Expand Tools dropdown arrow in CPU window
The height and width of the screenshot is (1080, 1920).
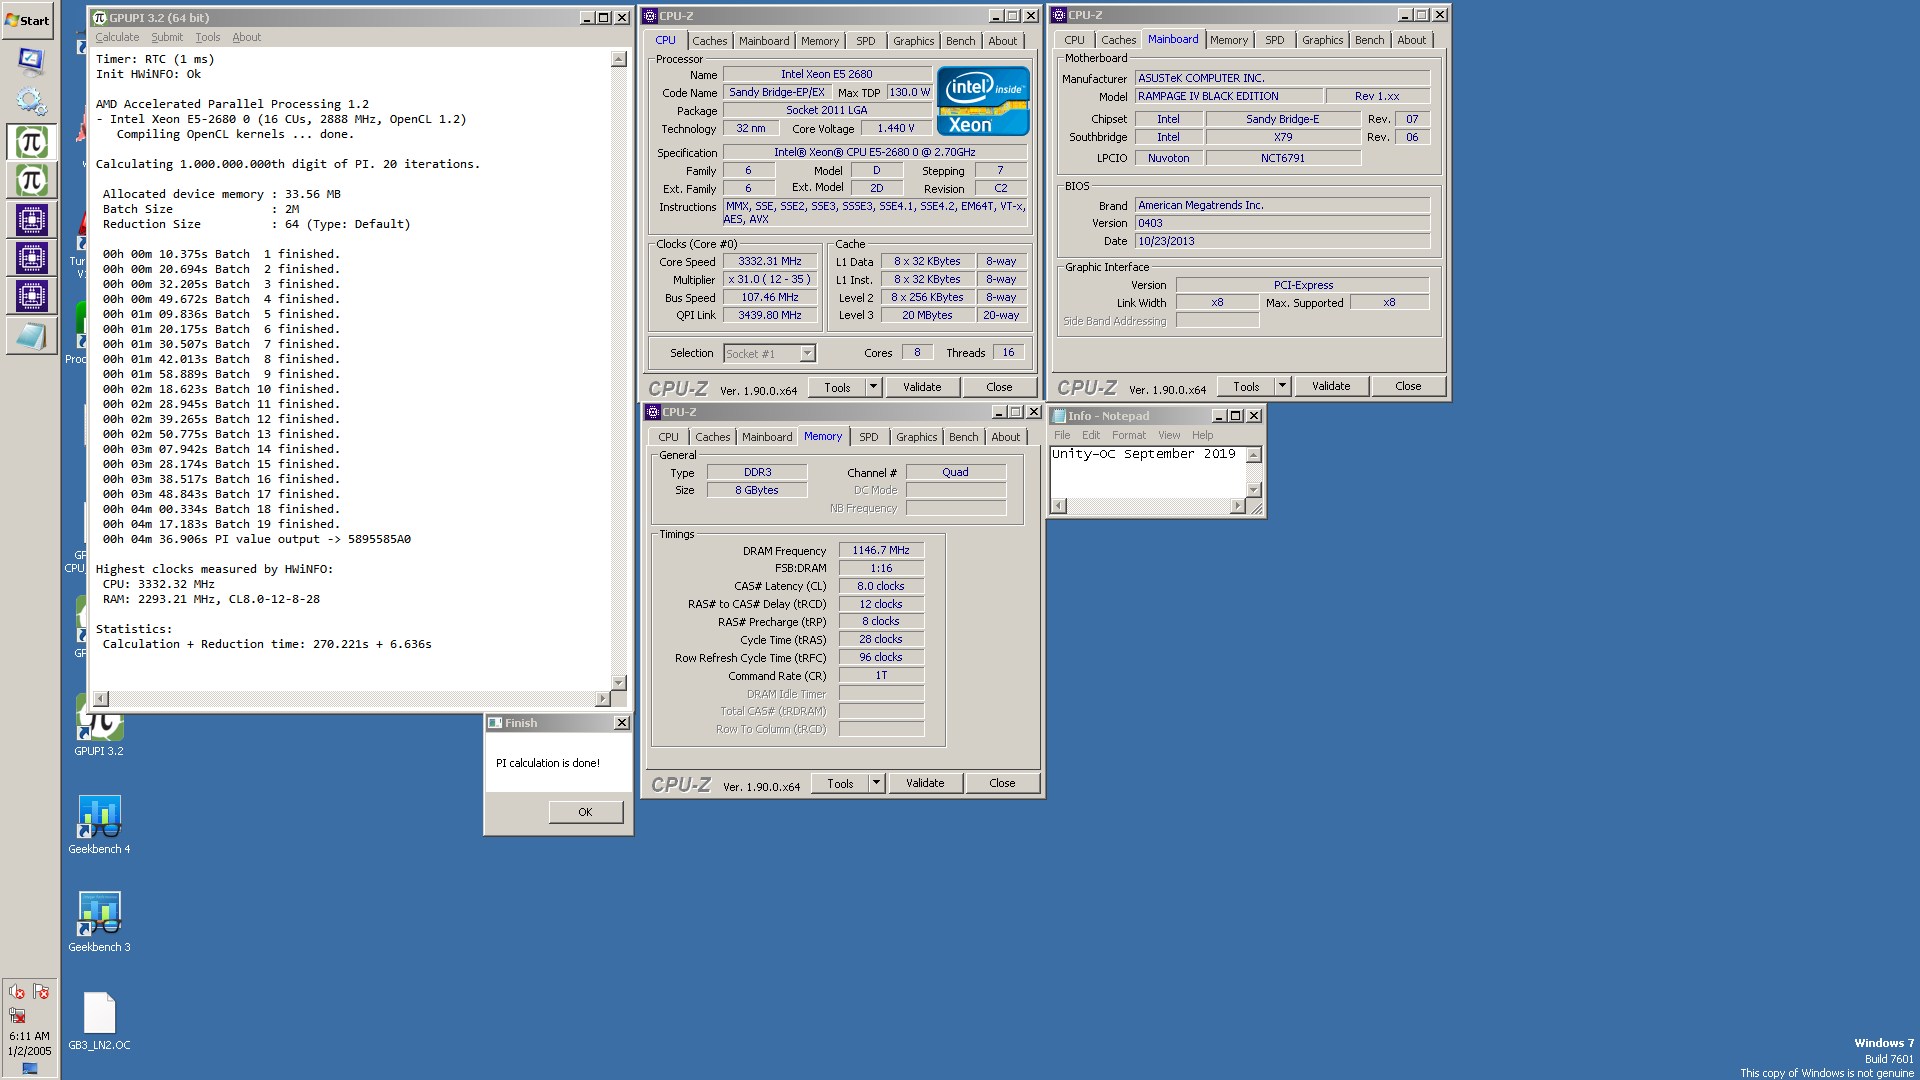(x=873, y=387)
